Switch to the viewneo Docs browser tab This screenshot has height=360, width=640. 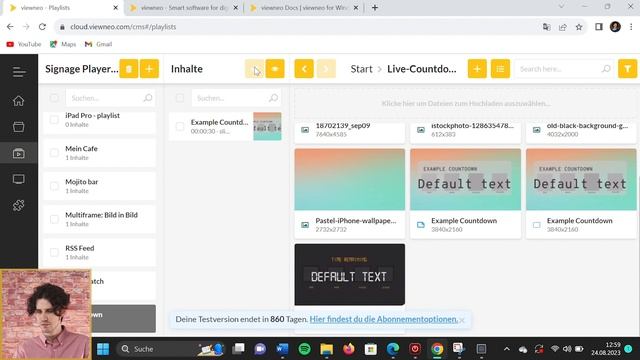(304, 8)
